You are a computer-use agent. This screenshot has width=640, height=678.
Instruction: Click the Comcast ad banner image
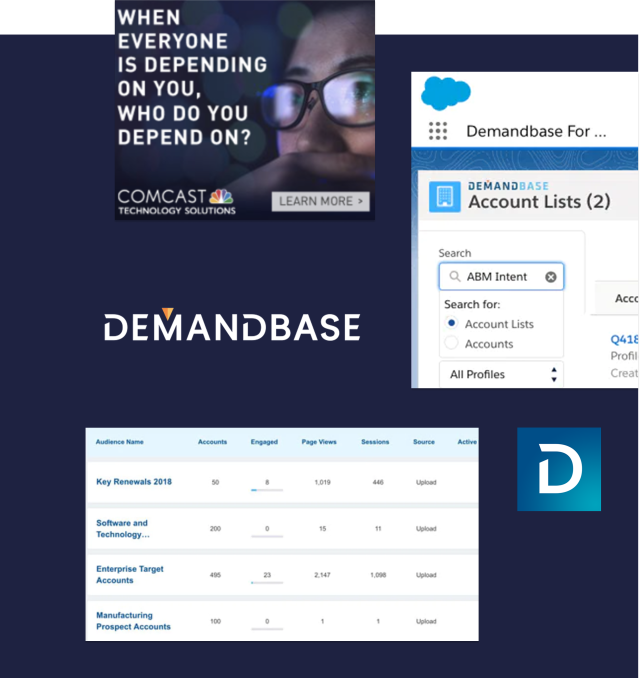[x=245, y=110]
